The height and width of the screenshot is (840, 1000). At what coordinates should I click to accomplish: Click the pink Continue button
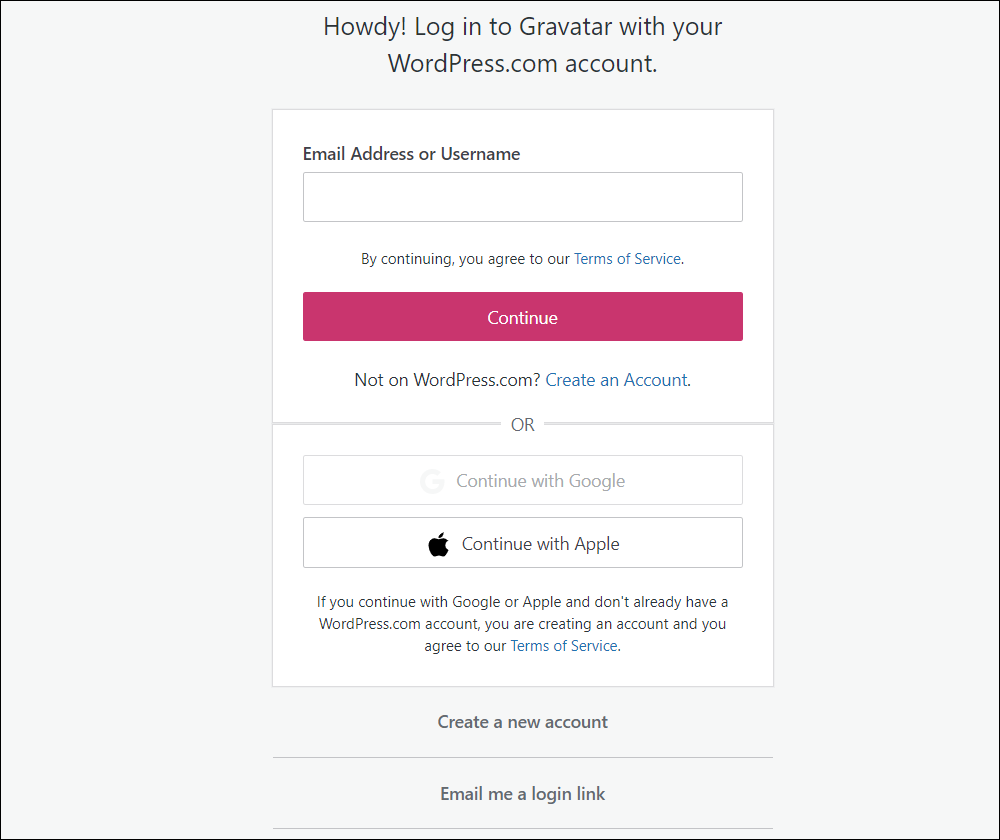[x=522, y=316]
